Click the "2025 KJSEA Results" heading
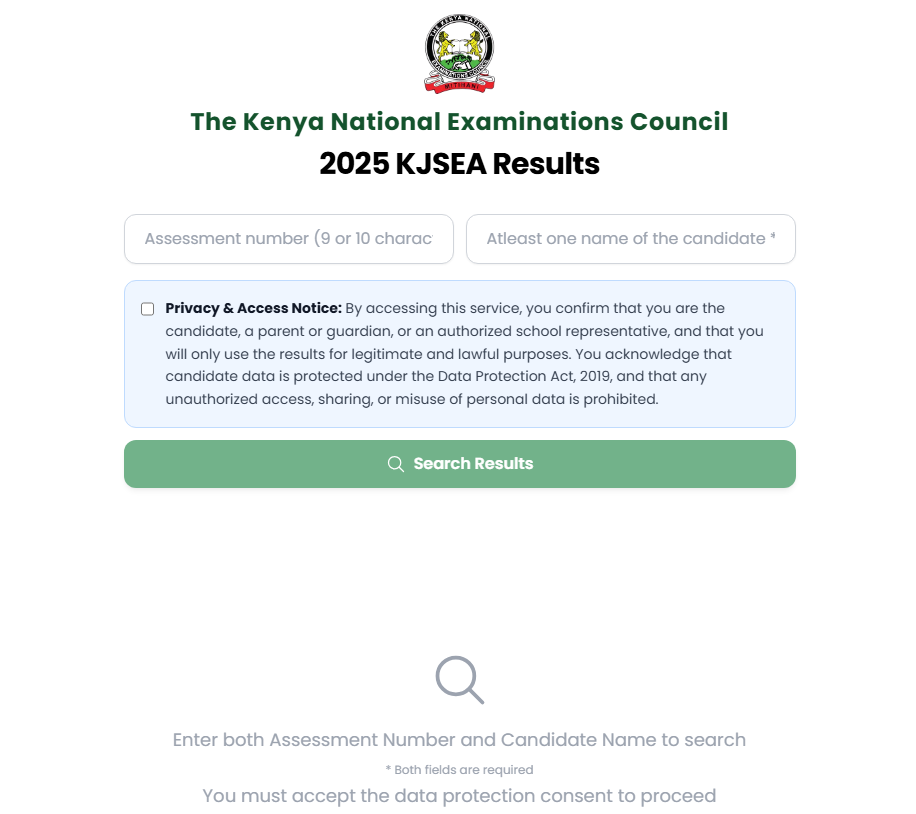Viewport: 916px width, 814px height. click(x=459, y=164)
